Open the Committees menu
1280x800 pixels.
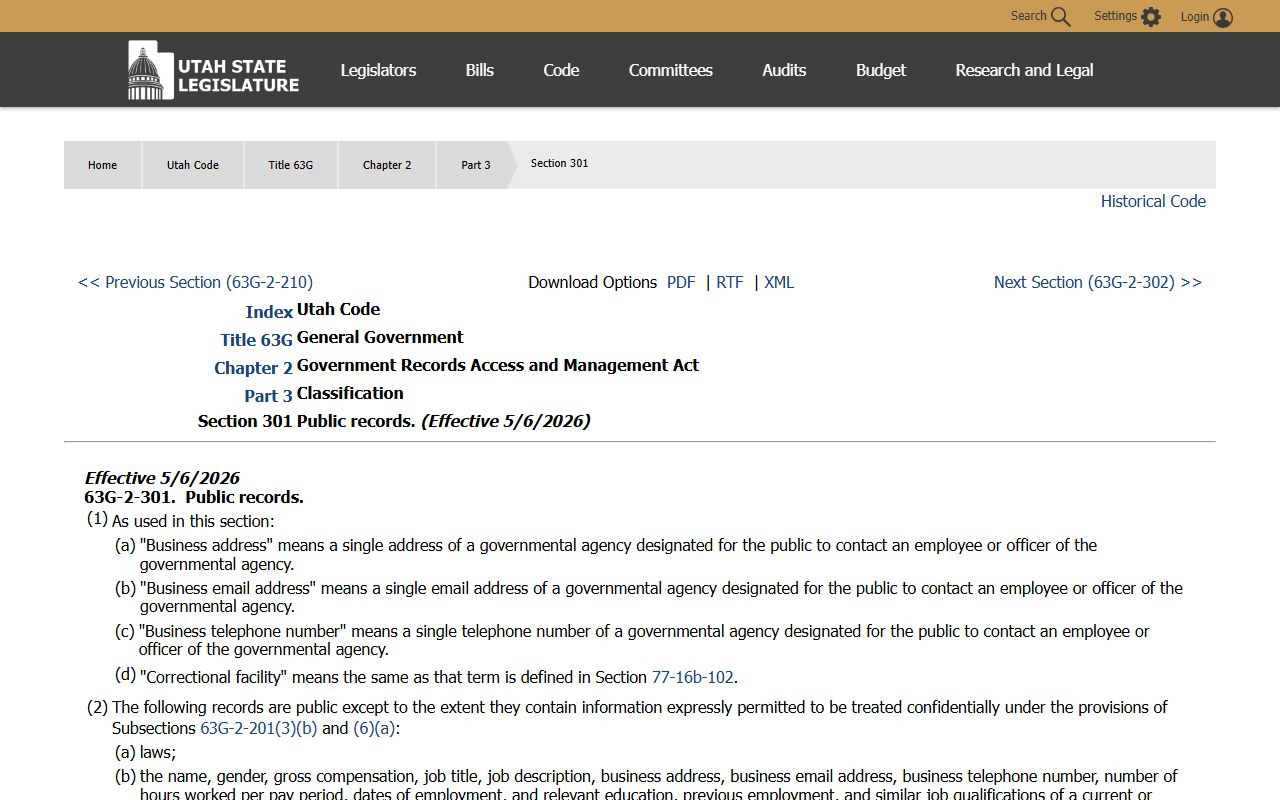[x=671, y=70]
